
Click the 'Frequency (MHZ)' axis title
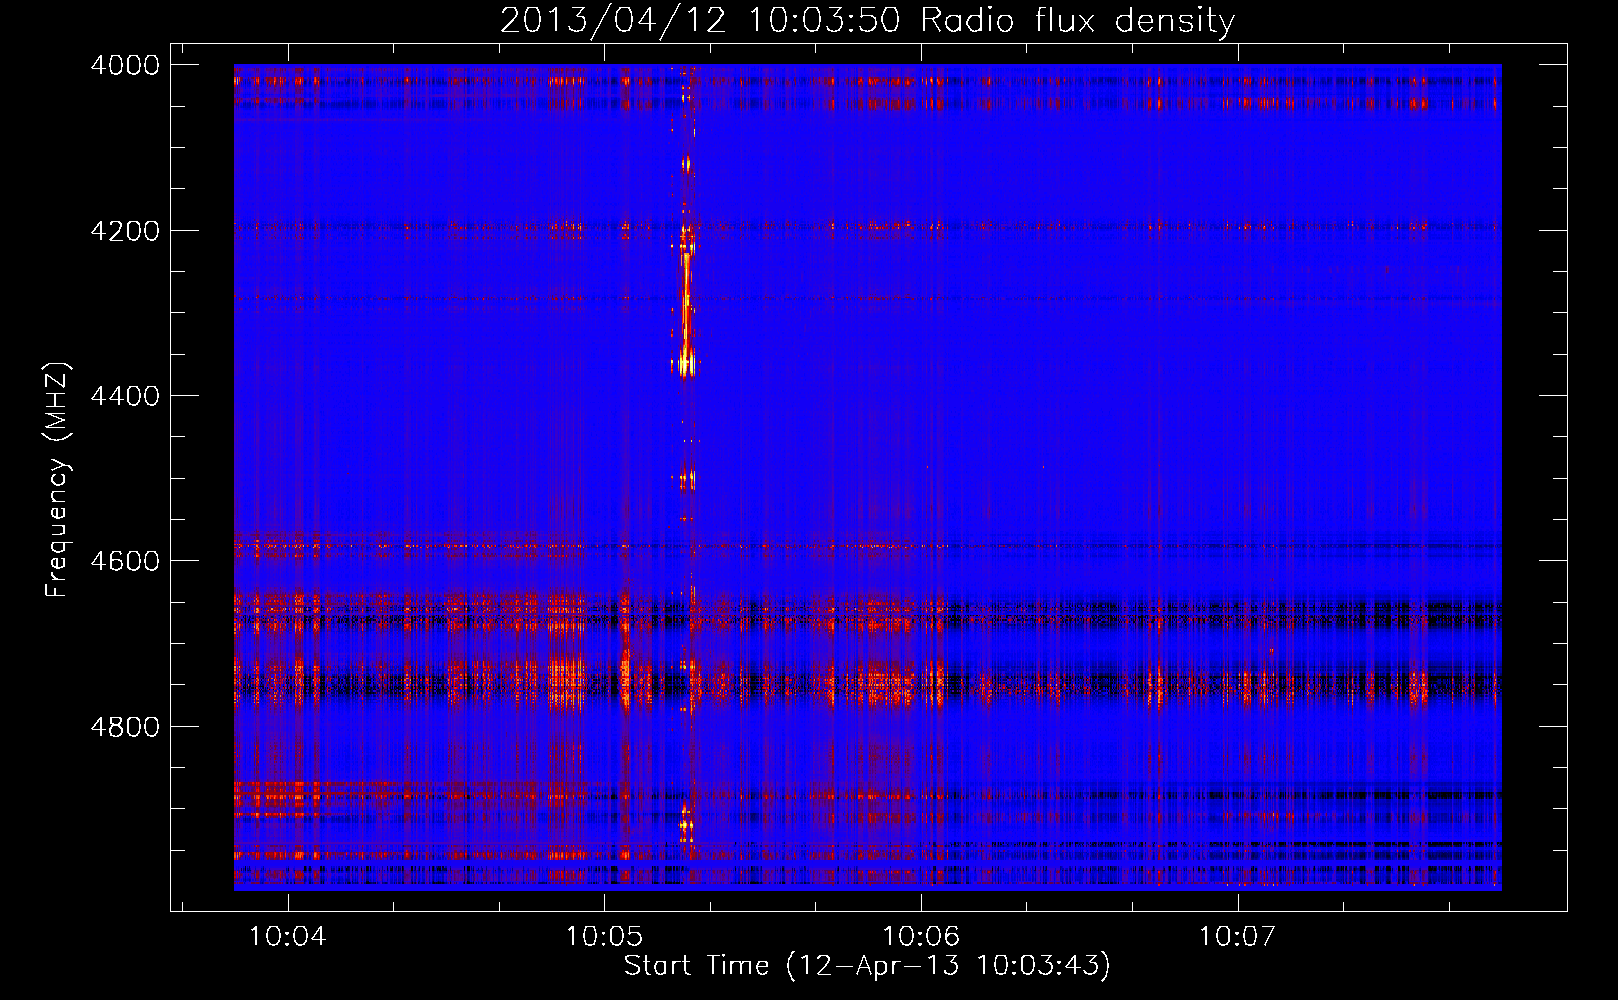[x=57, y=480]
